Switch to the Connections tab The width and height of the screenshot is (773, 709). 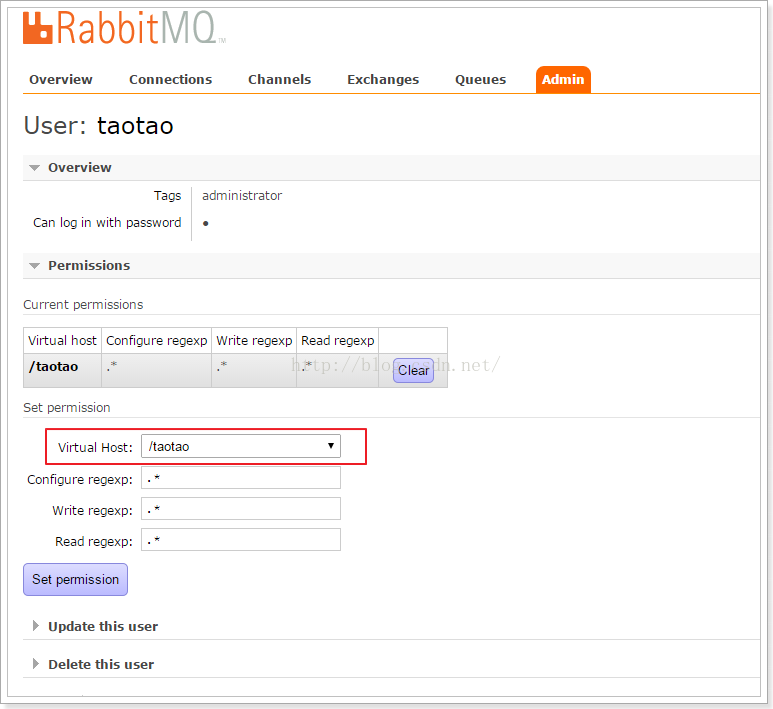click(170, 79)
